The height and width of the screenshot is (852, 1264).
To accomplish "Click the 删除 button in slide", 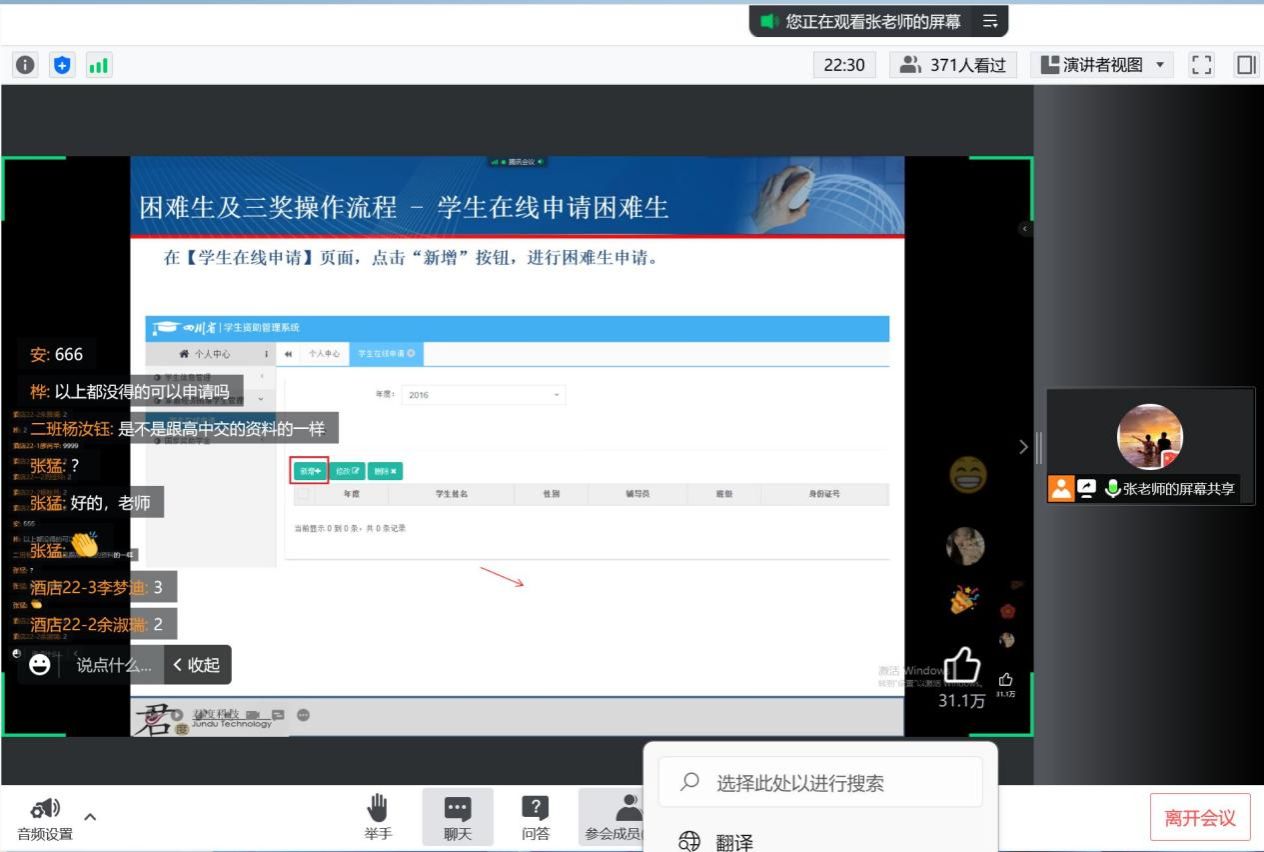I will pos(385,471).
